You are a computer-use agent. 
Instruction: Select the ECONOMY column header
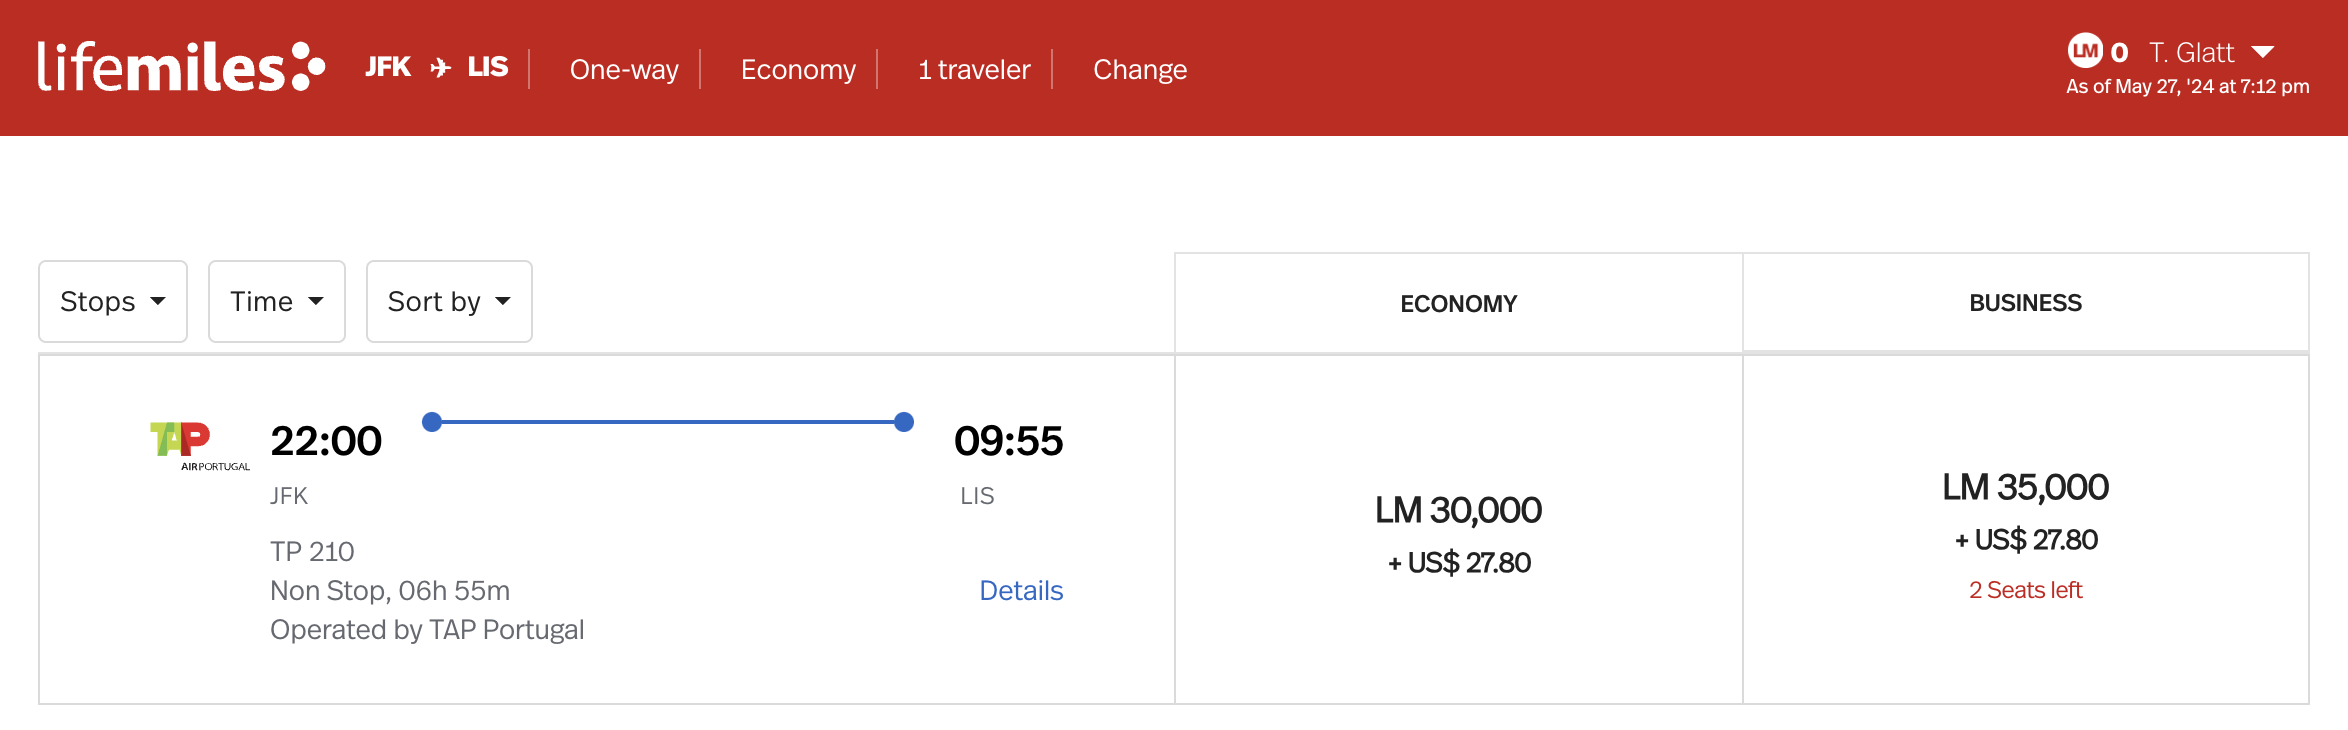(x=1459, y=303)
